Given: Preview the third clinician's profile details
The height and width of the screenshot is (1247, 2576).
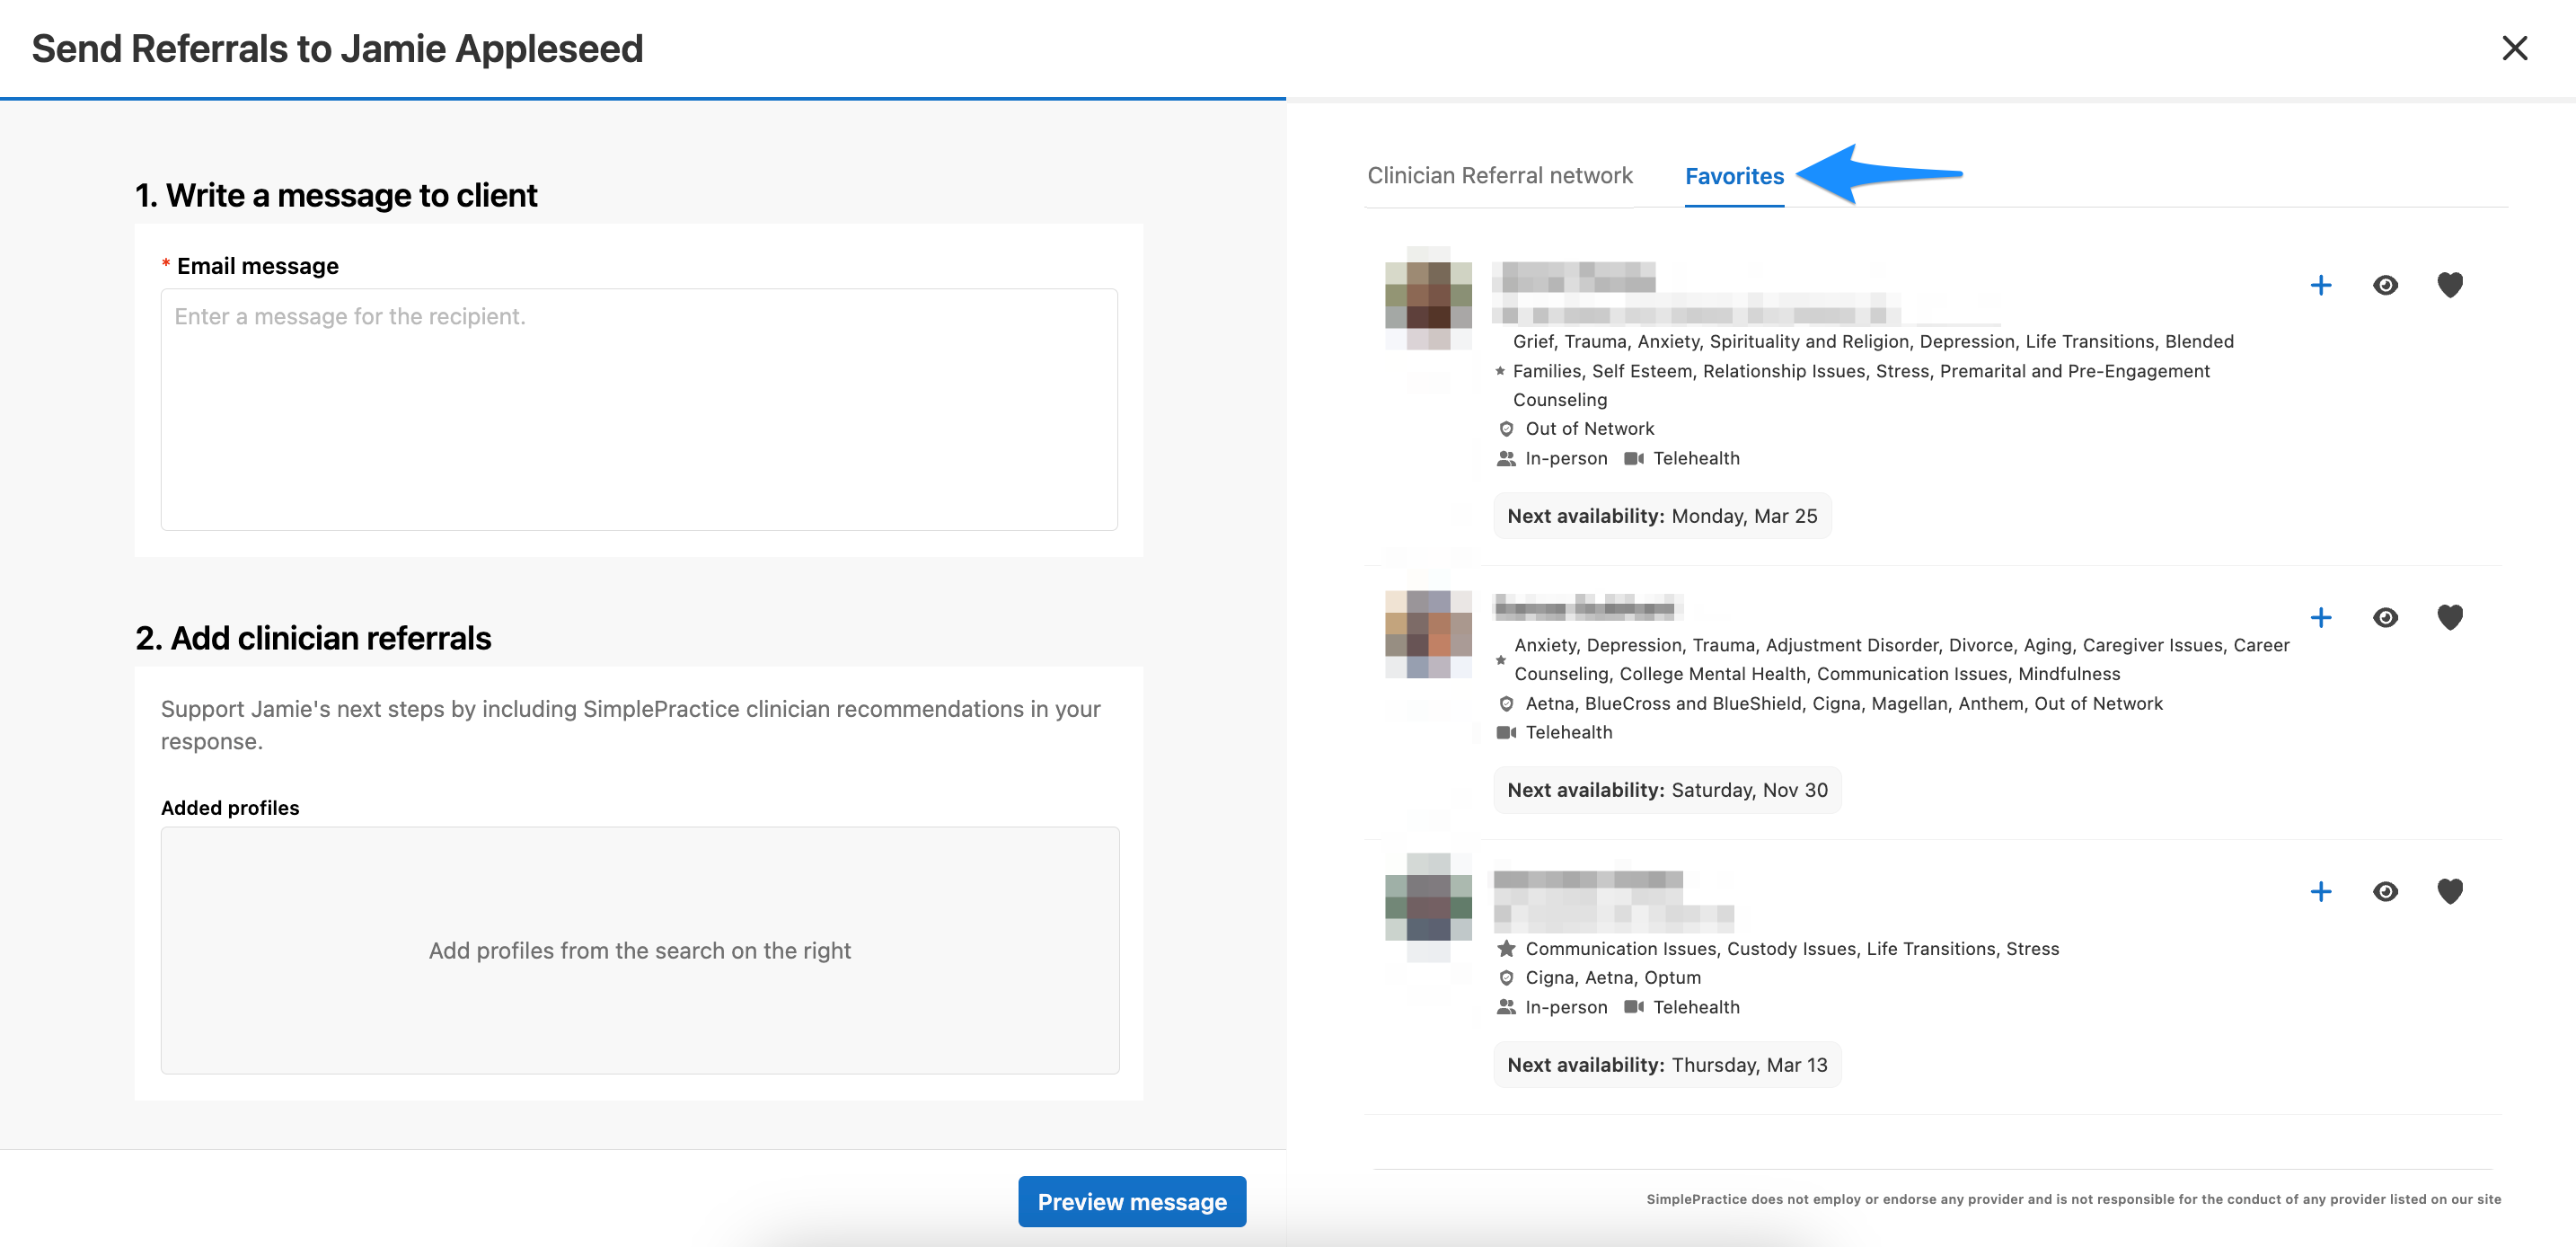Looking at the screenshot, I should click(x=2385, y=891).
